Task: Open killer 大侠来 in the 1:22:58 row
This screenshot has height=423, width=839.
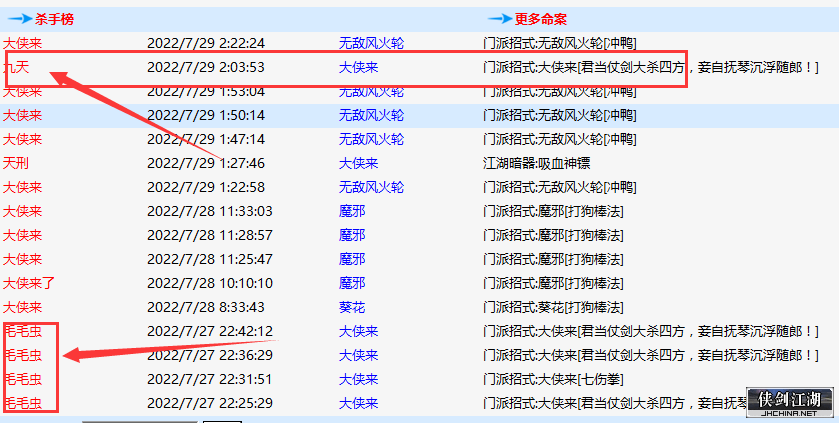Action: [x=22, y=187]
